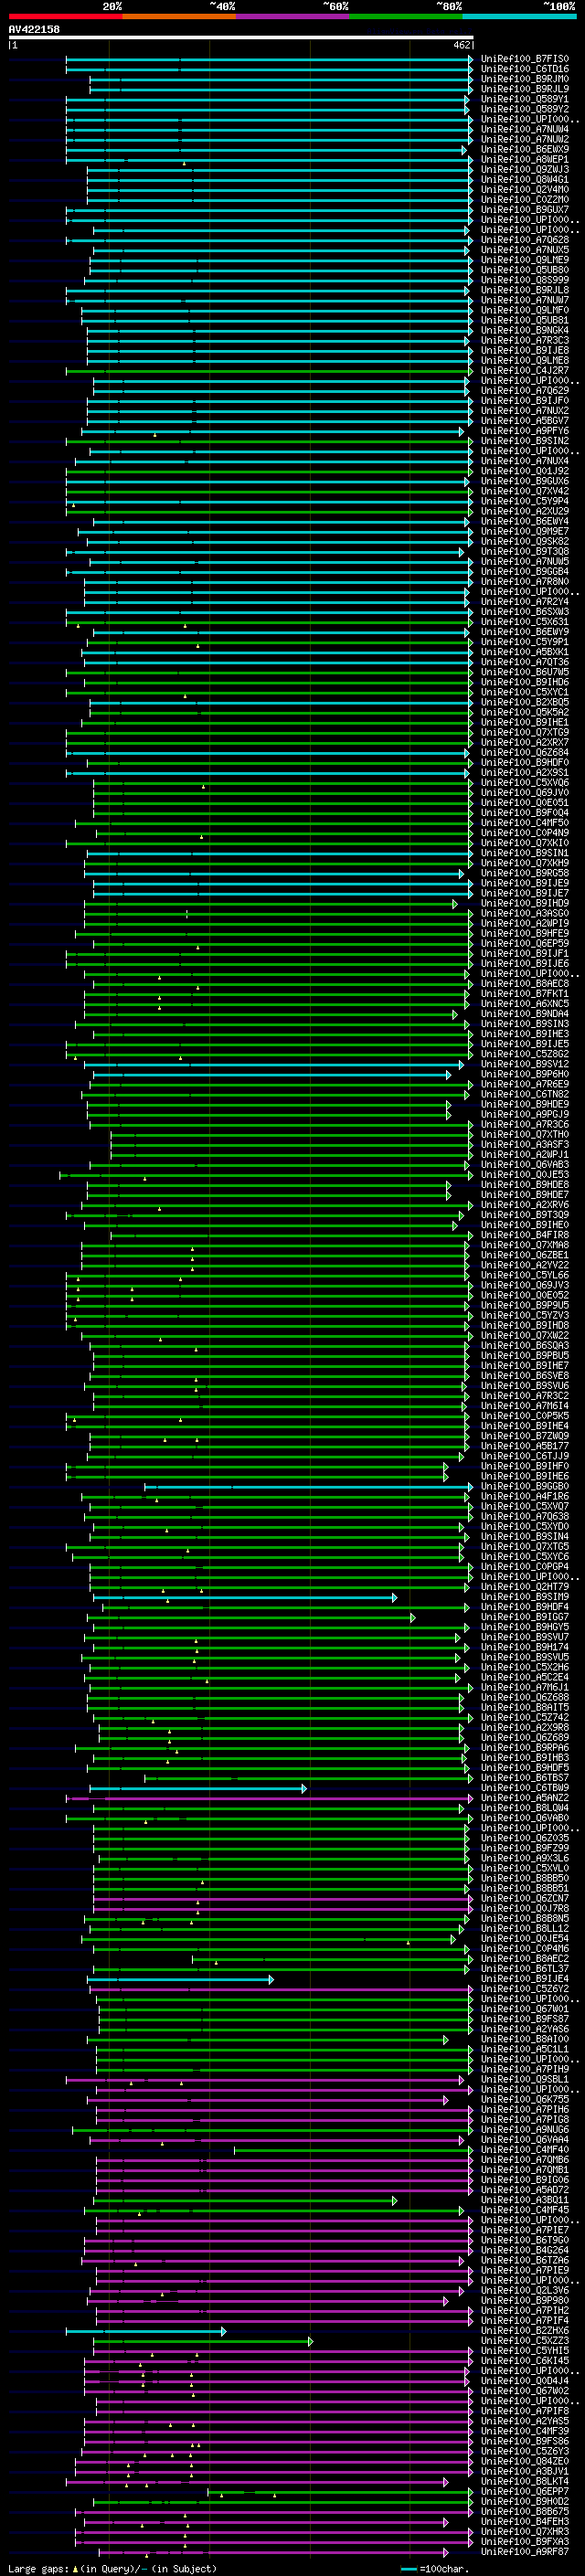Screen dimensions: 585x2576
Task: Select the UniRef100_B9GUX7 label
Action: coord(525,210)
